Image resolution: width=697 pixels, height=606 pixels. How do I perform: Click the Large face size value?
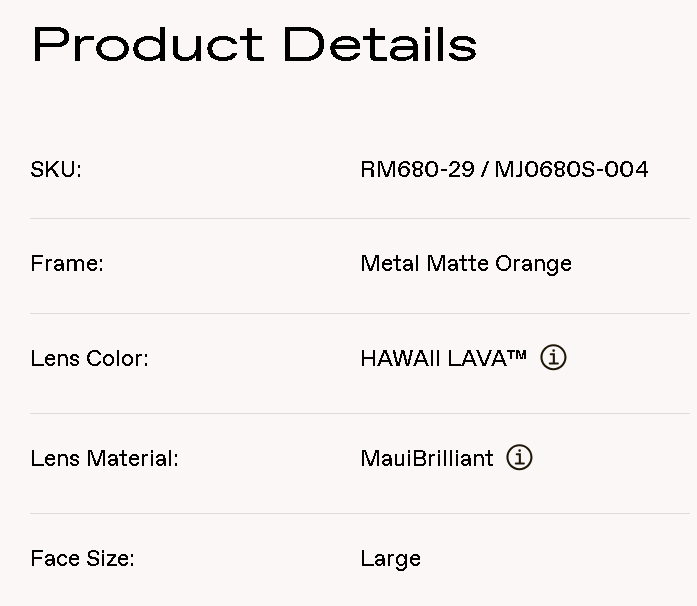point(390,559)
